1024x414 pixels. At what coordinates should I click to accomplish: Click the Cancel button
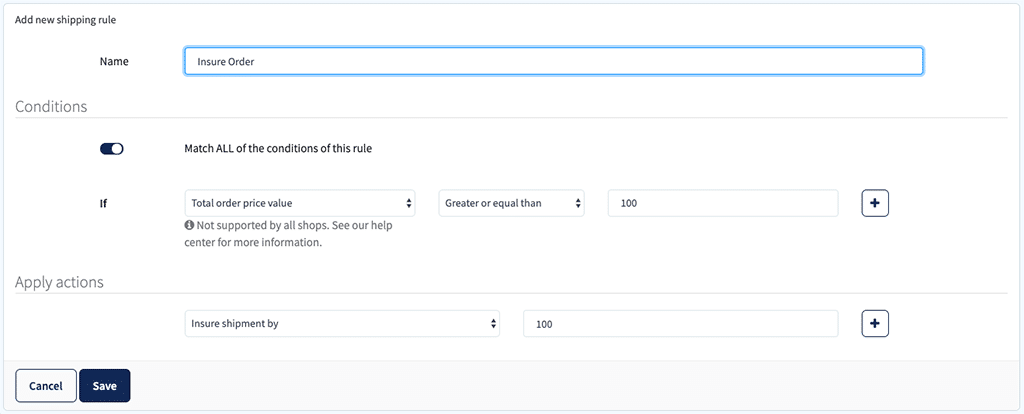pos(46,385)
